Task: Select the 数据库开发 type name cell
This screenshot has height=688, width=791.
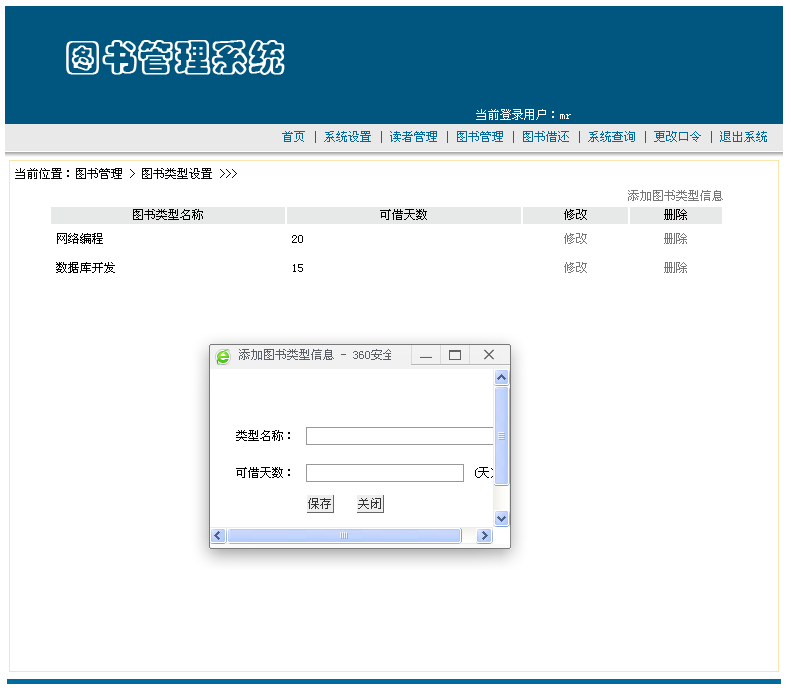Action: tap(85, 267)
